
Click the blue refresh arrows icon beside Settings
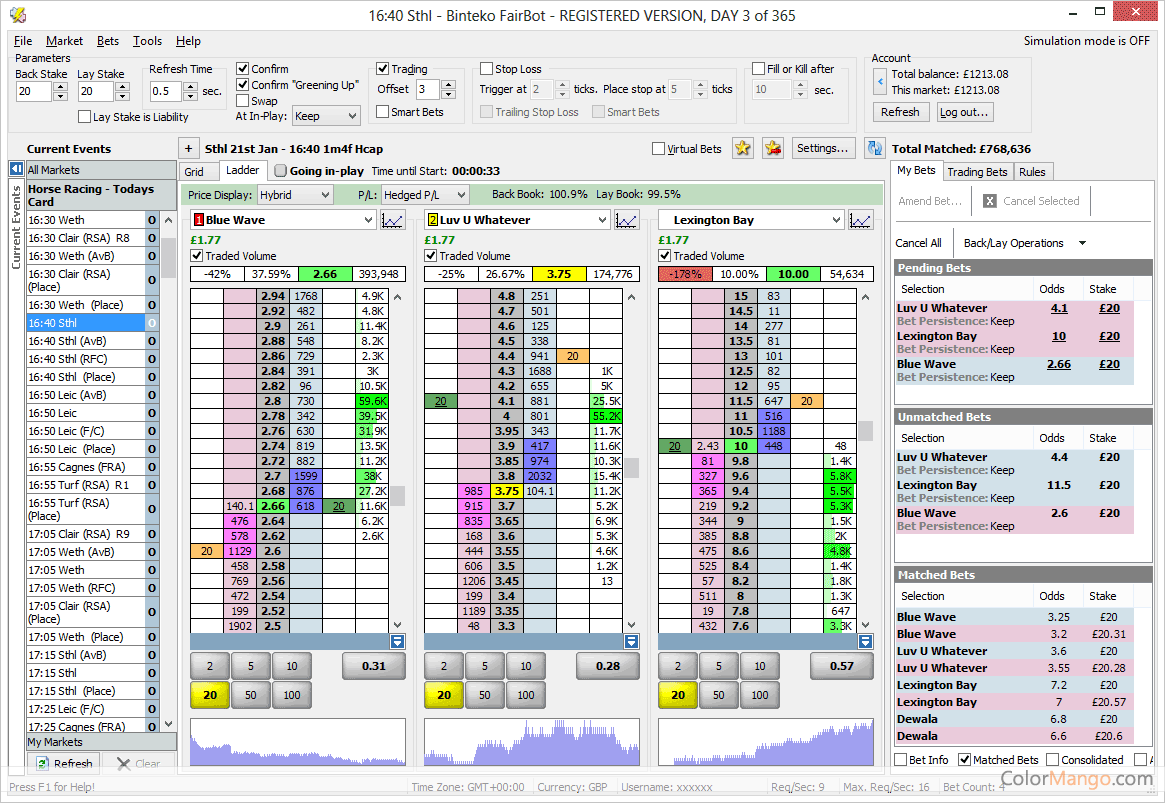click(x=875, y=148)
